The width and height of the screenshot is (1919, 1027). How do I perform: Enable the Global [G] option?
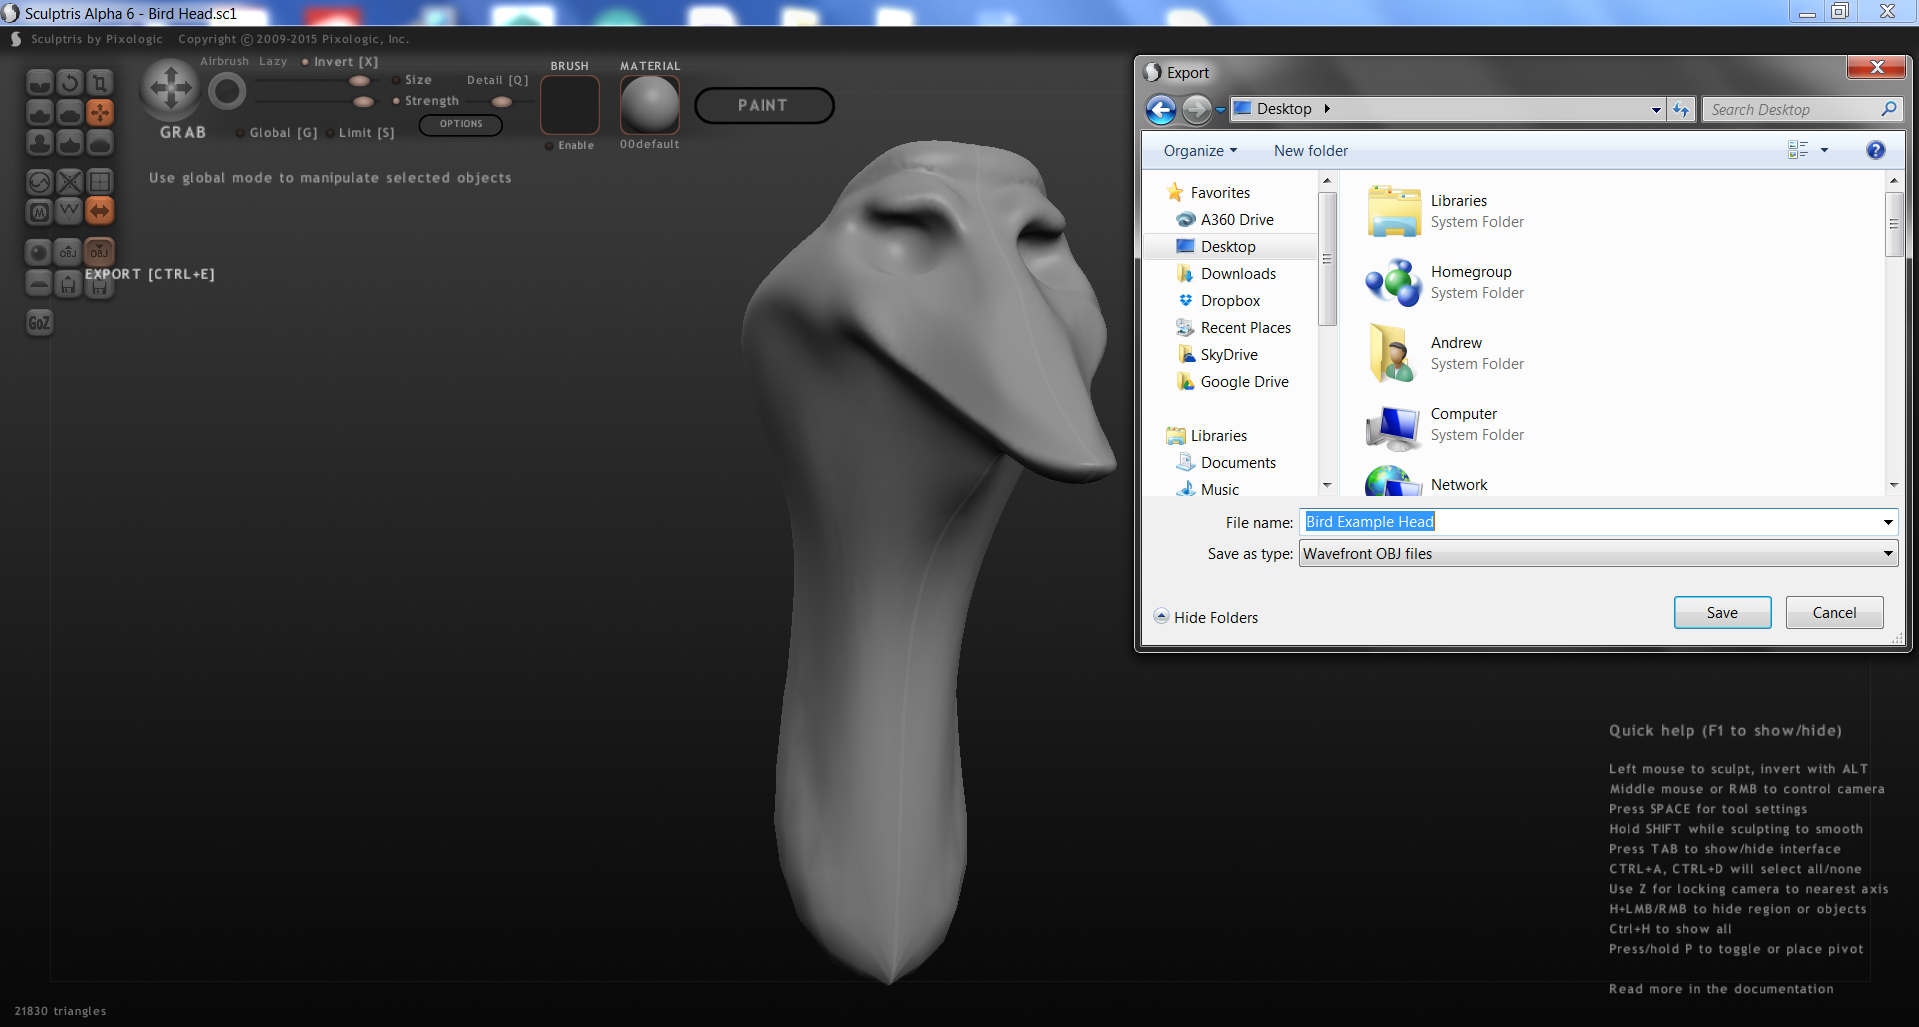tap(277, 133)
